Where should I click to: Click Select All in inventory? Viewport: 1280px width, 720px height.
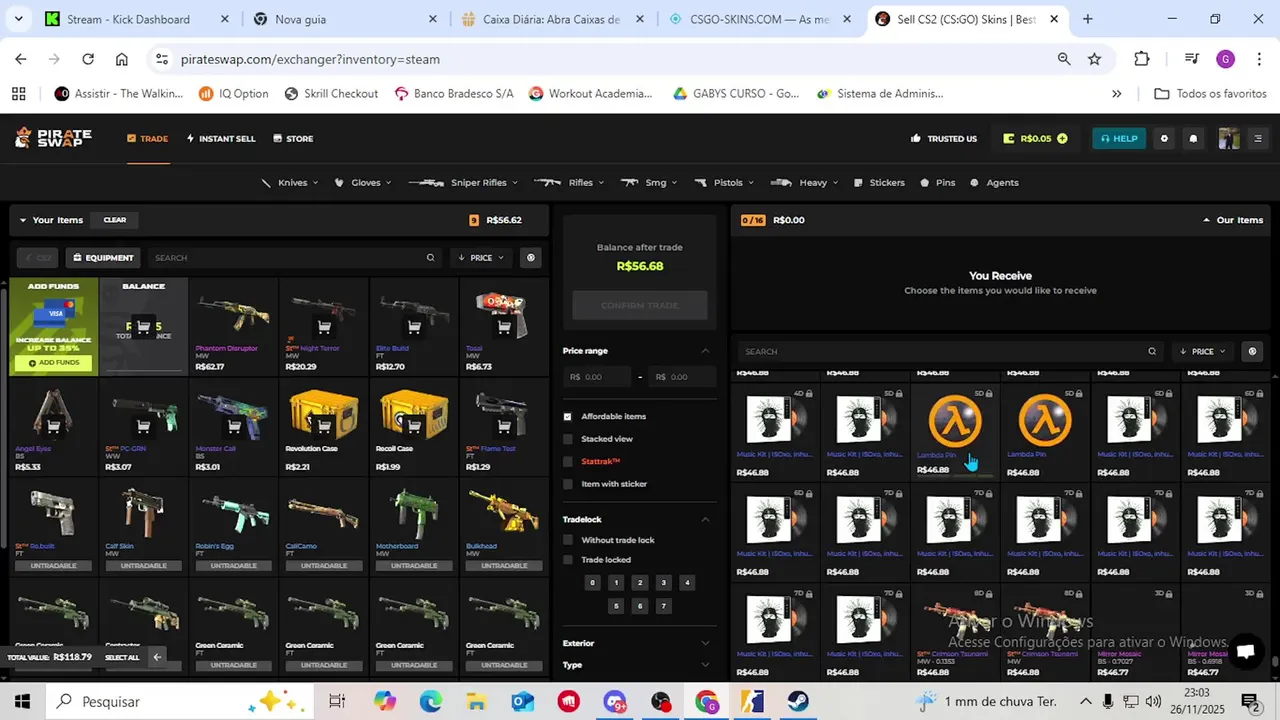point(122,658)
